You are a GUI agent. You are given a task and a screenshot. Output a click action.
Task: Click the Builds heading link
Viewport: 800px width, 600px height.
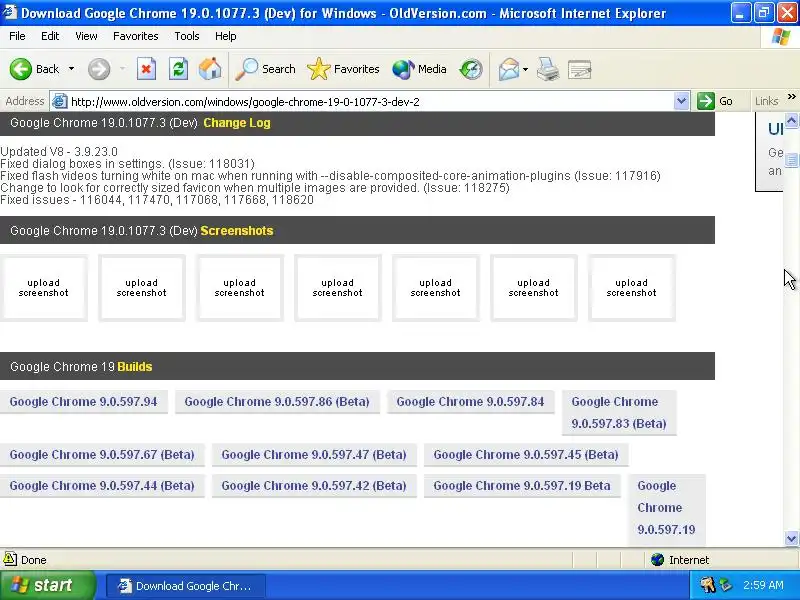tap(135, 367)
